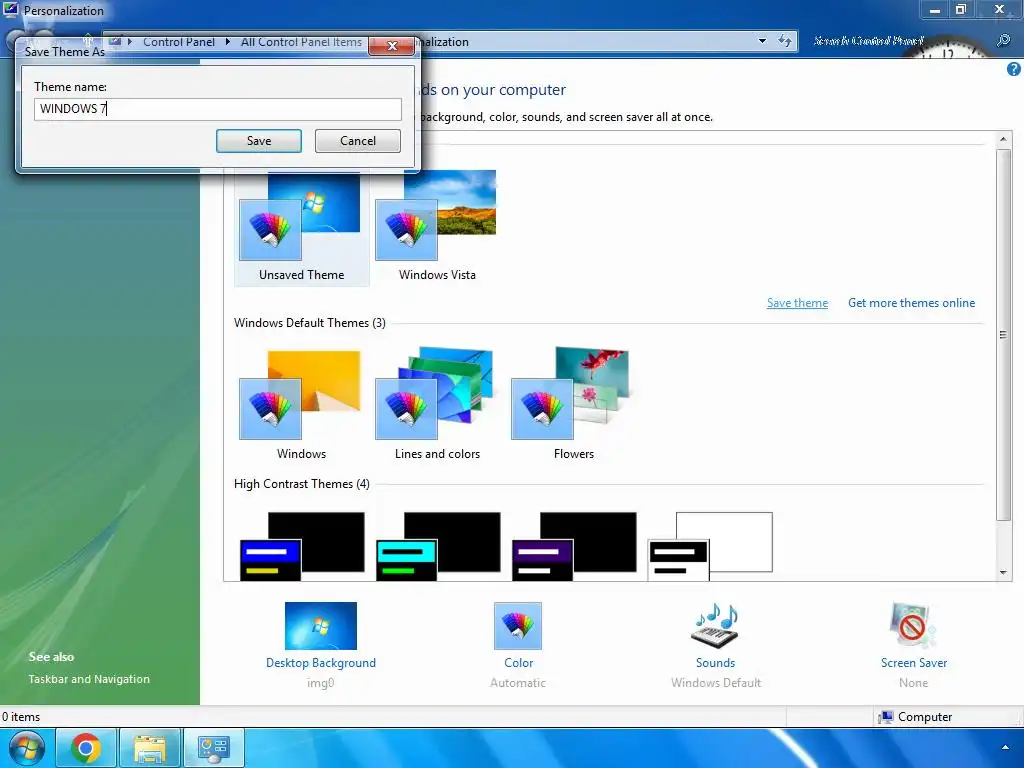1024x768 pixels.
Task: Open the Screen Saver settings icon
Action: [x=913, y=626]
